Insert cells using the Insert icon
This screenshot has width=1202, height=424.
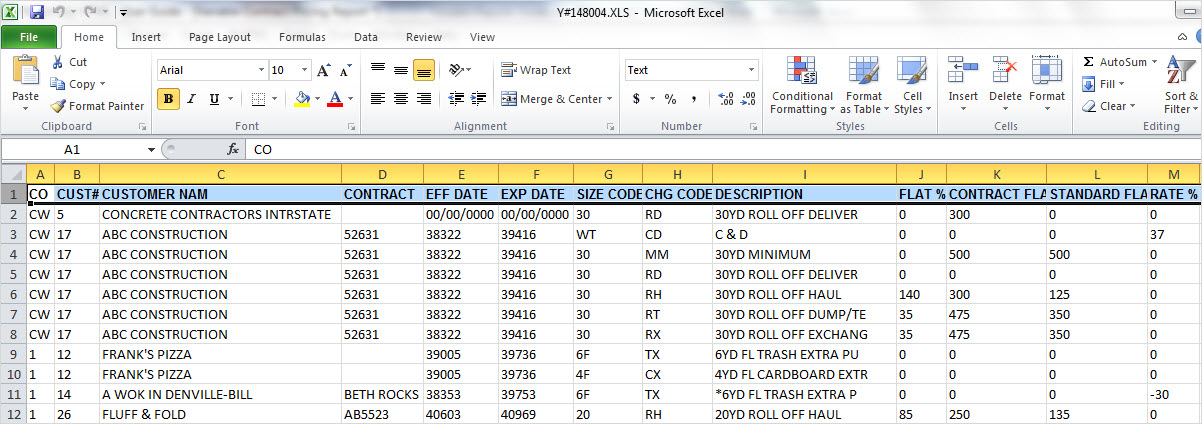click(x=962, y=72)
